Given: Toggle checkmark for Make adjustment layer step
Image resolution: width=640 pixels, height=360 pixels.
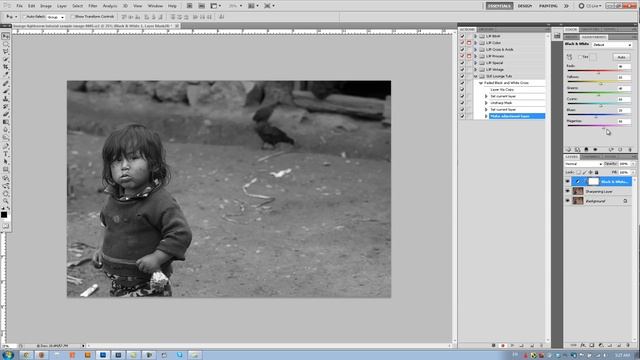Looking at the screenshot, I should tap(462, 116).
